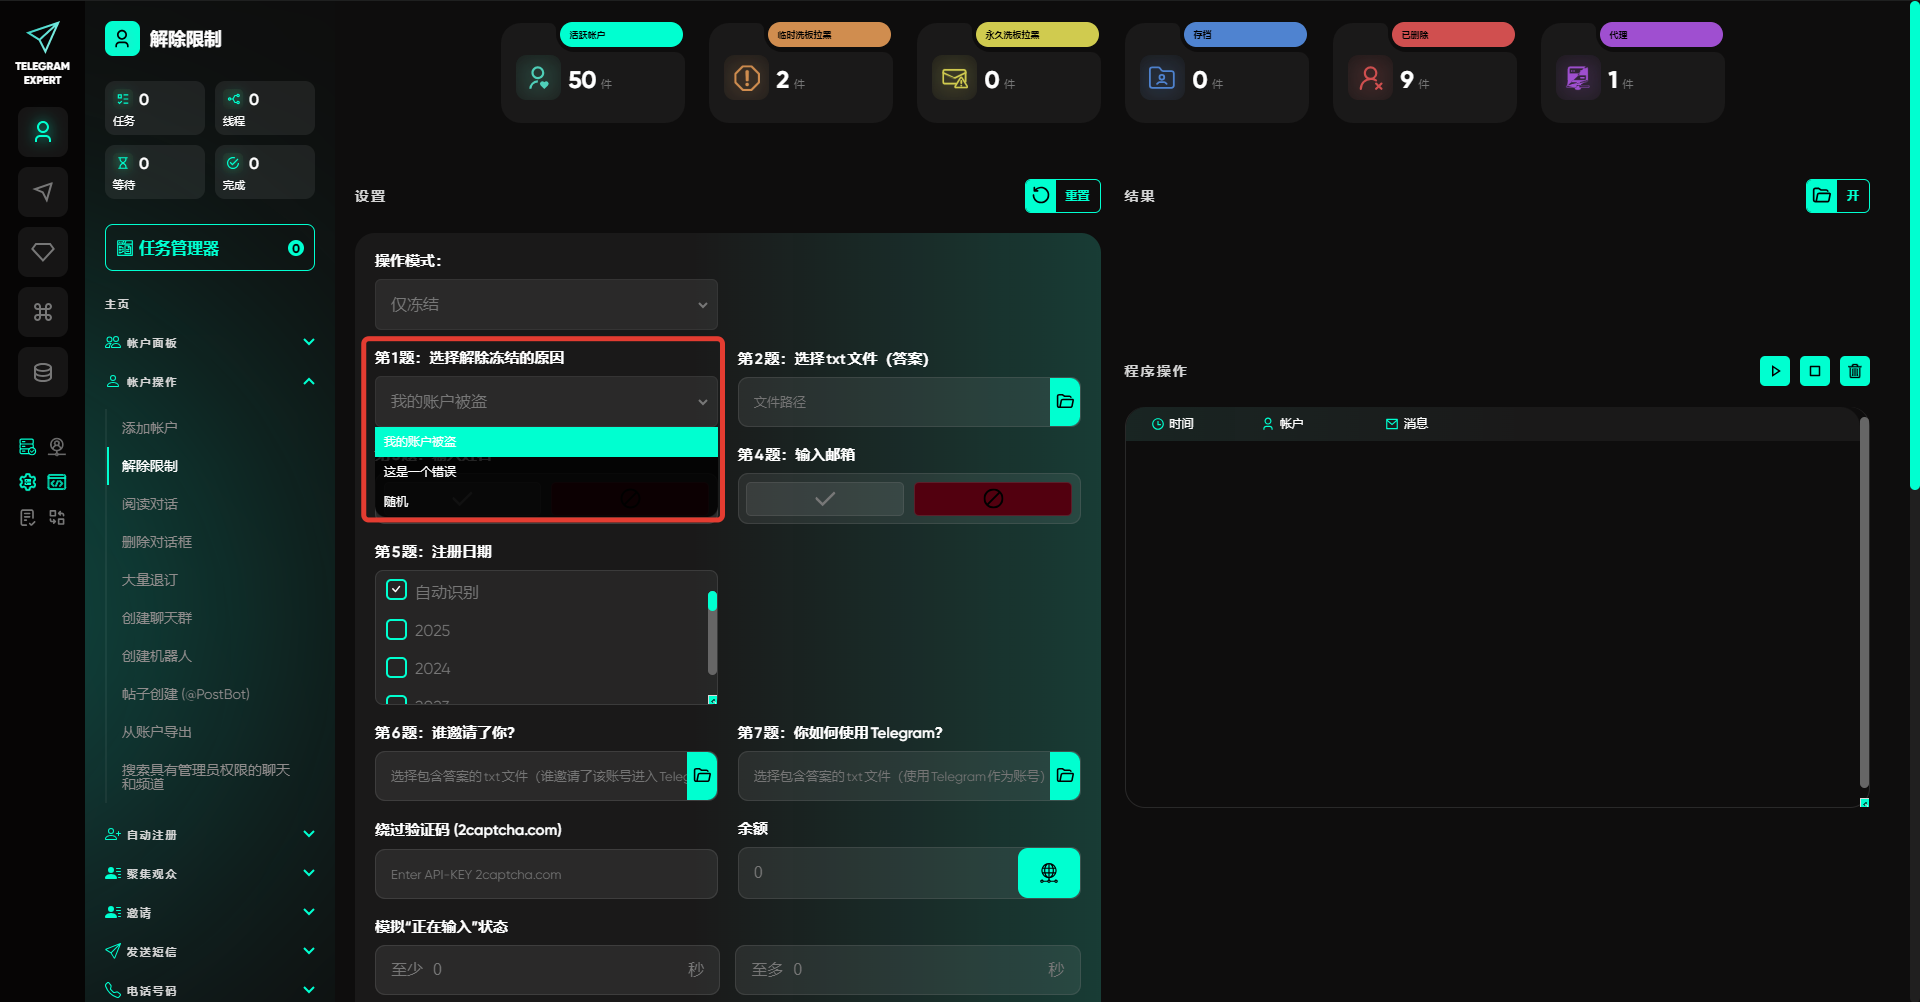The width and height of the screenshot is (1920, 1002).
Task: Click the 重置 reset button
Action: click(x=1063, y=196)
